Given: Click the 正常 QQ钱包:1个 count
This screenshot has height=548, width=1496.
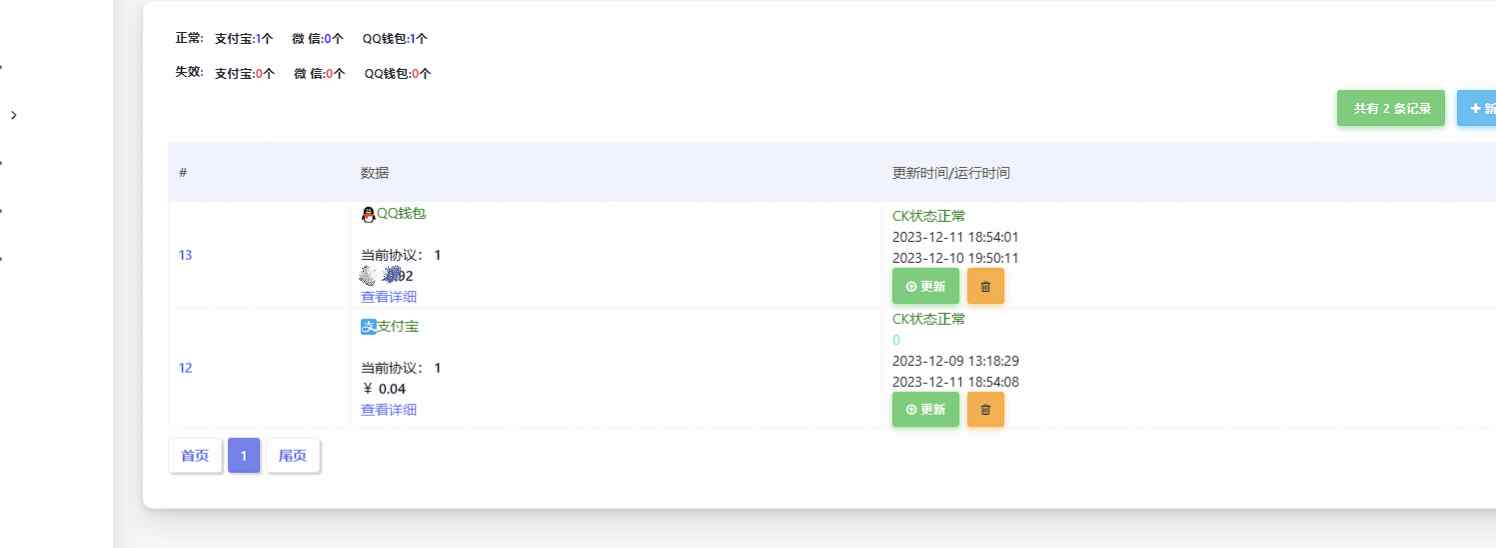Looking at the screenshot, I should coord(395,39).
